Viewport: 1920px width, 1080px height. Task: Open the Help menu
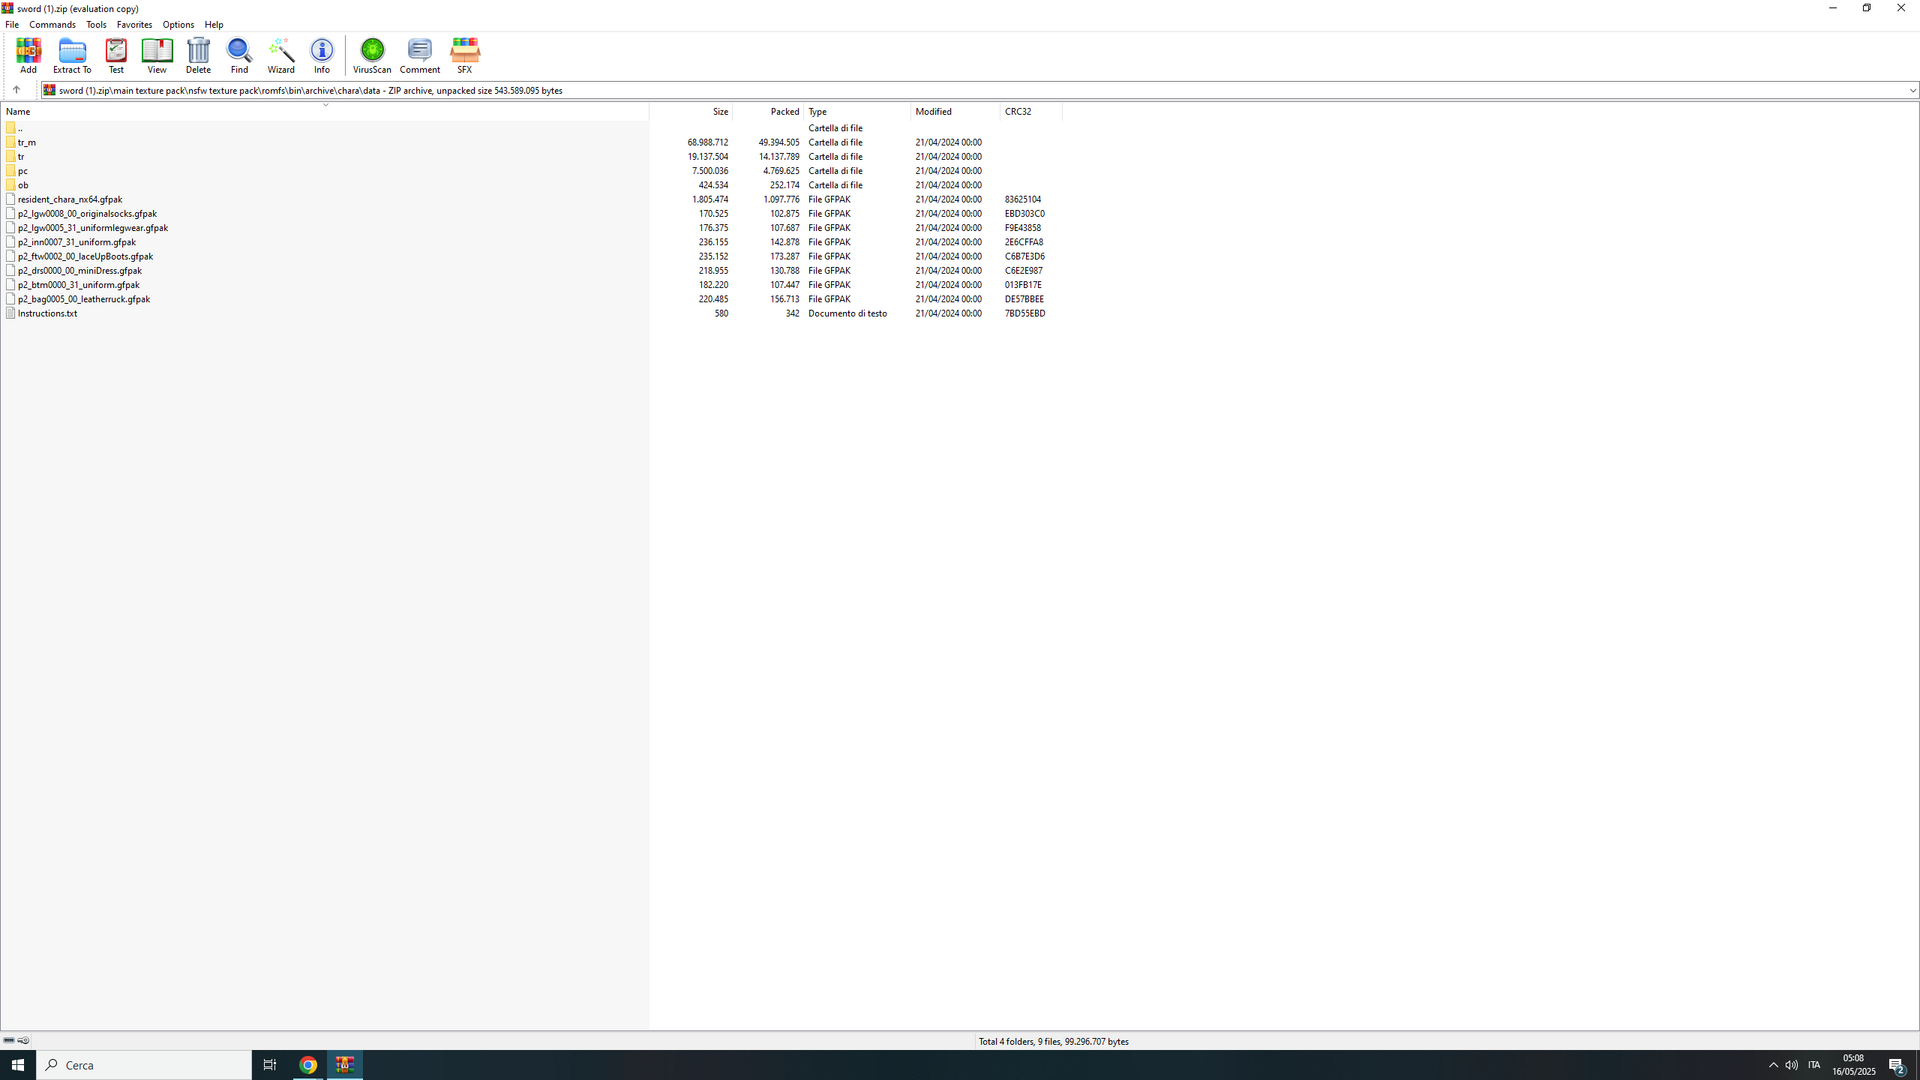pyautogui.click(x=214, y=25)
